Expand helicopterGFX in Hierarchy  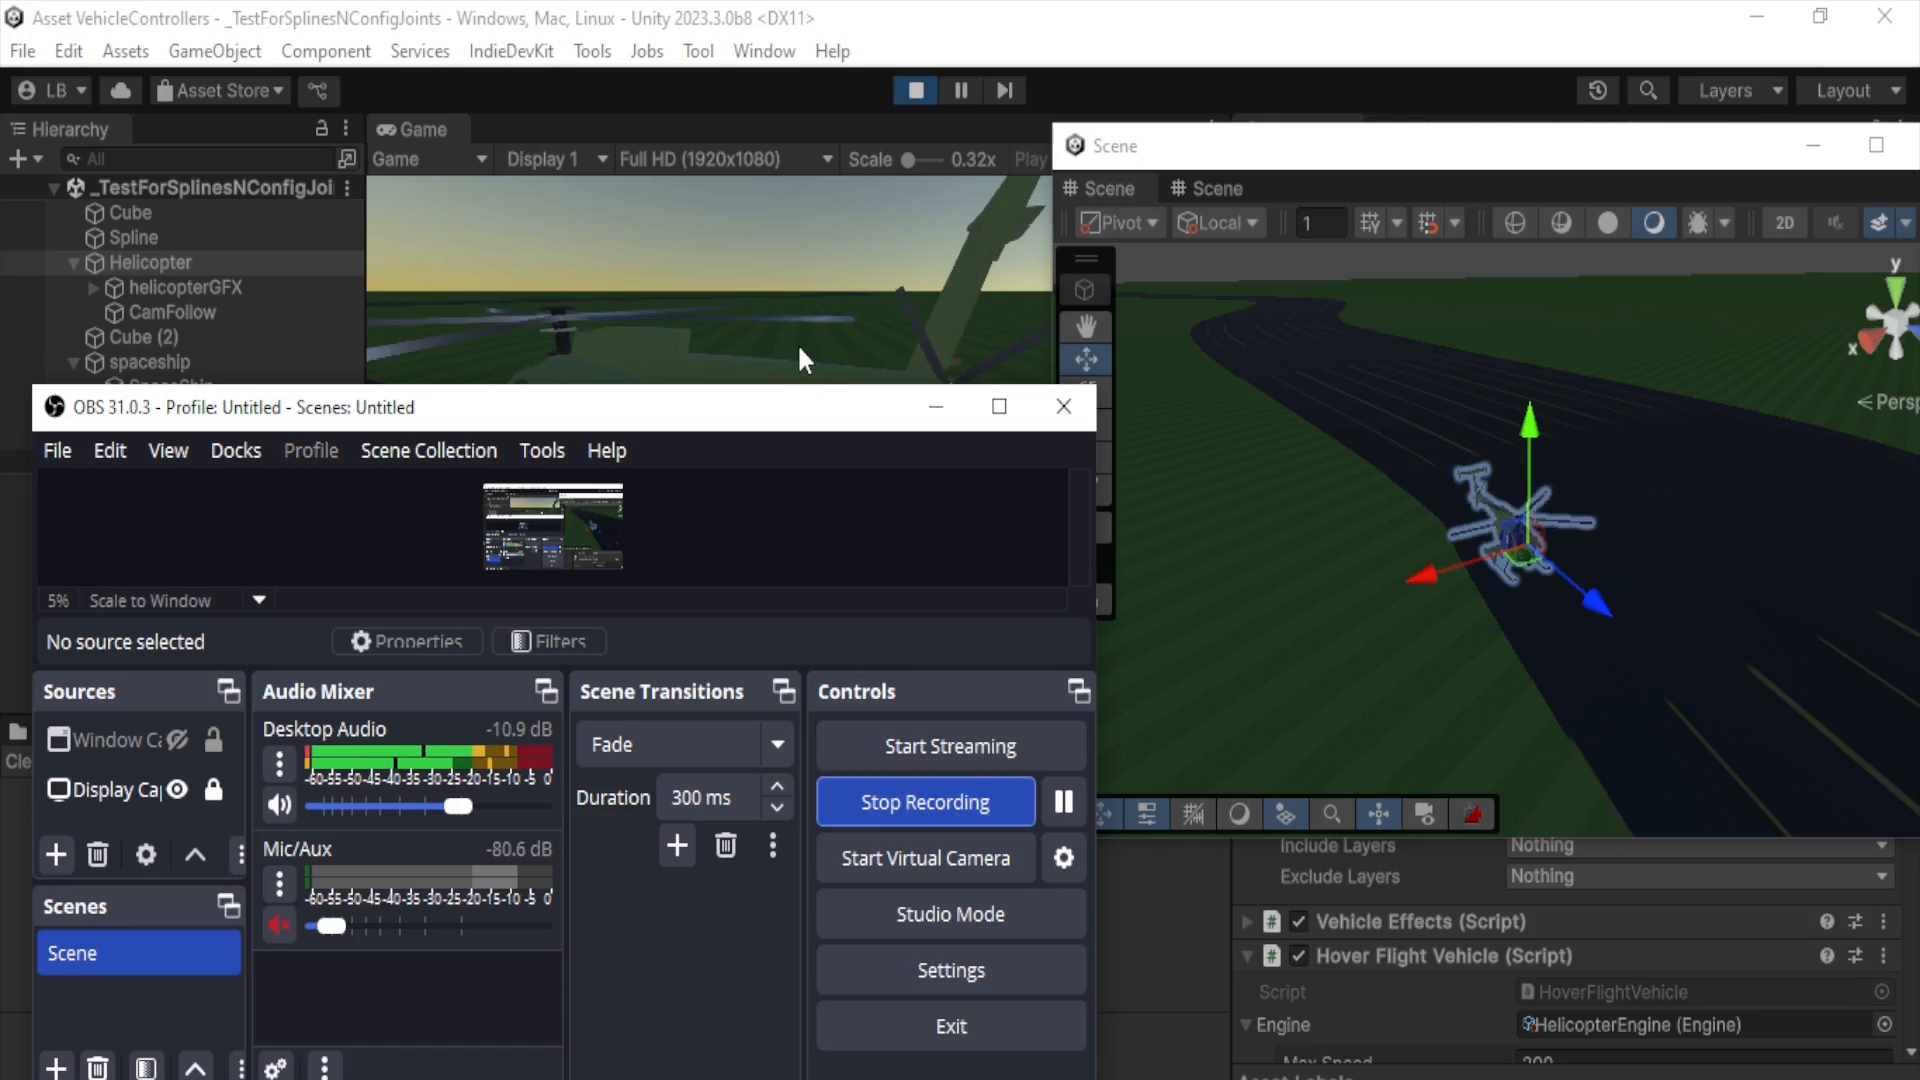tap(93, 288)
